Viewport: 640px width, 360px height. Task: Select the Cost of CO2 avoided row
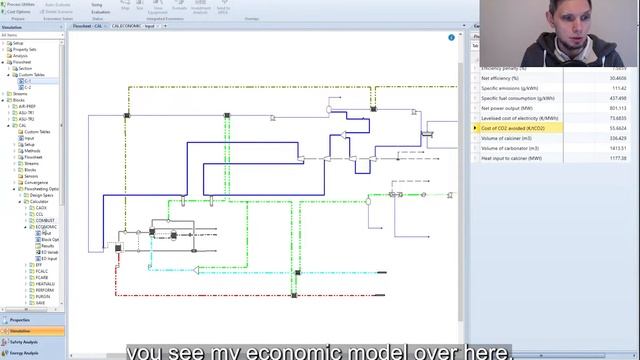coord(551,128)
